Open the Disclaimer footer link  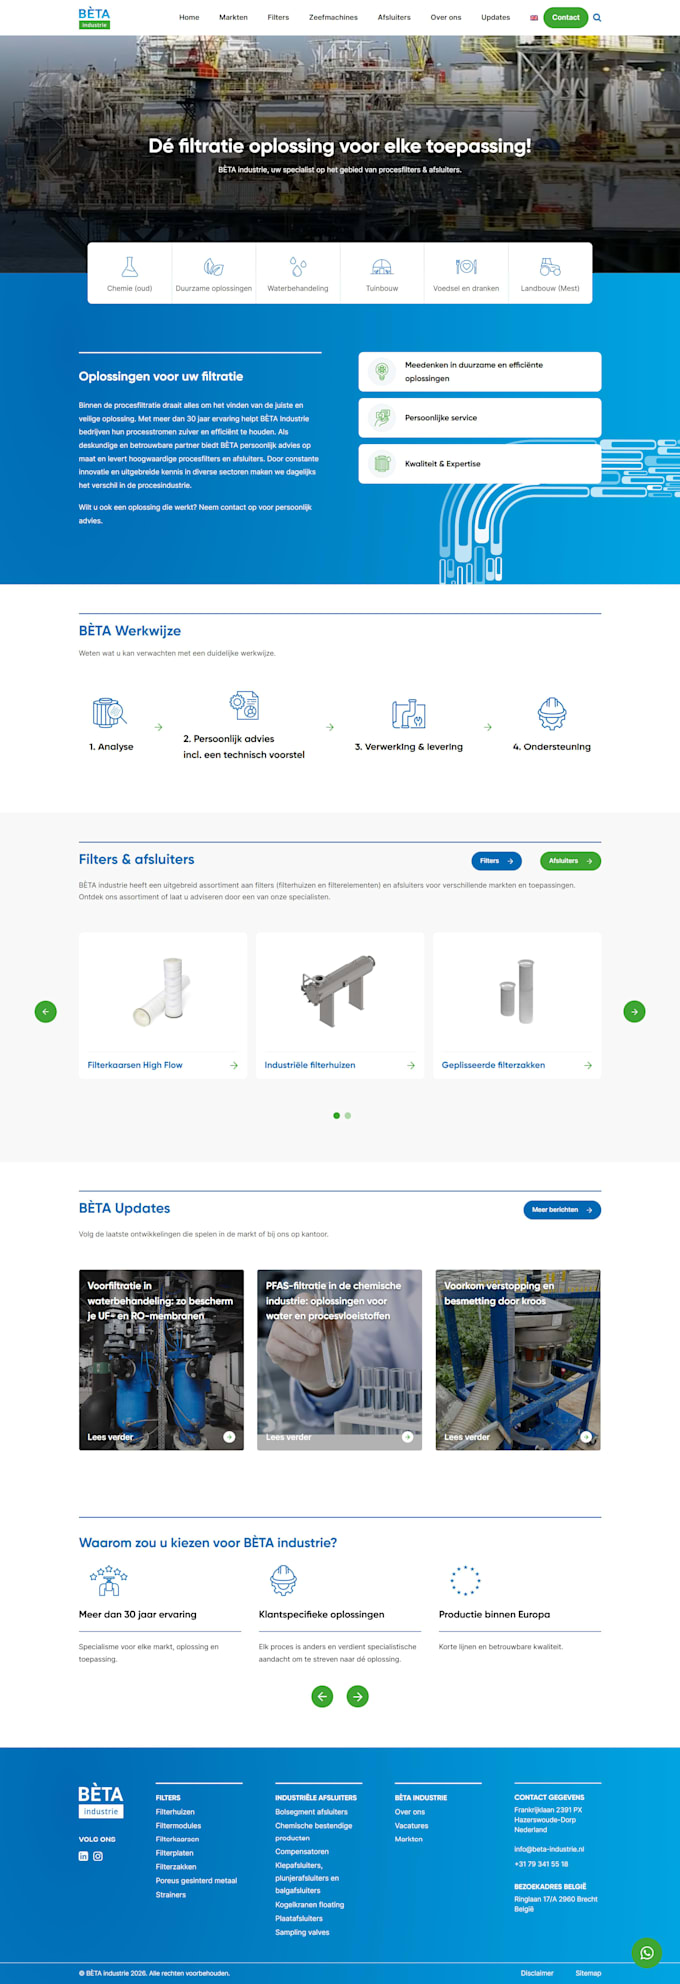pos(537,1973)
